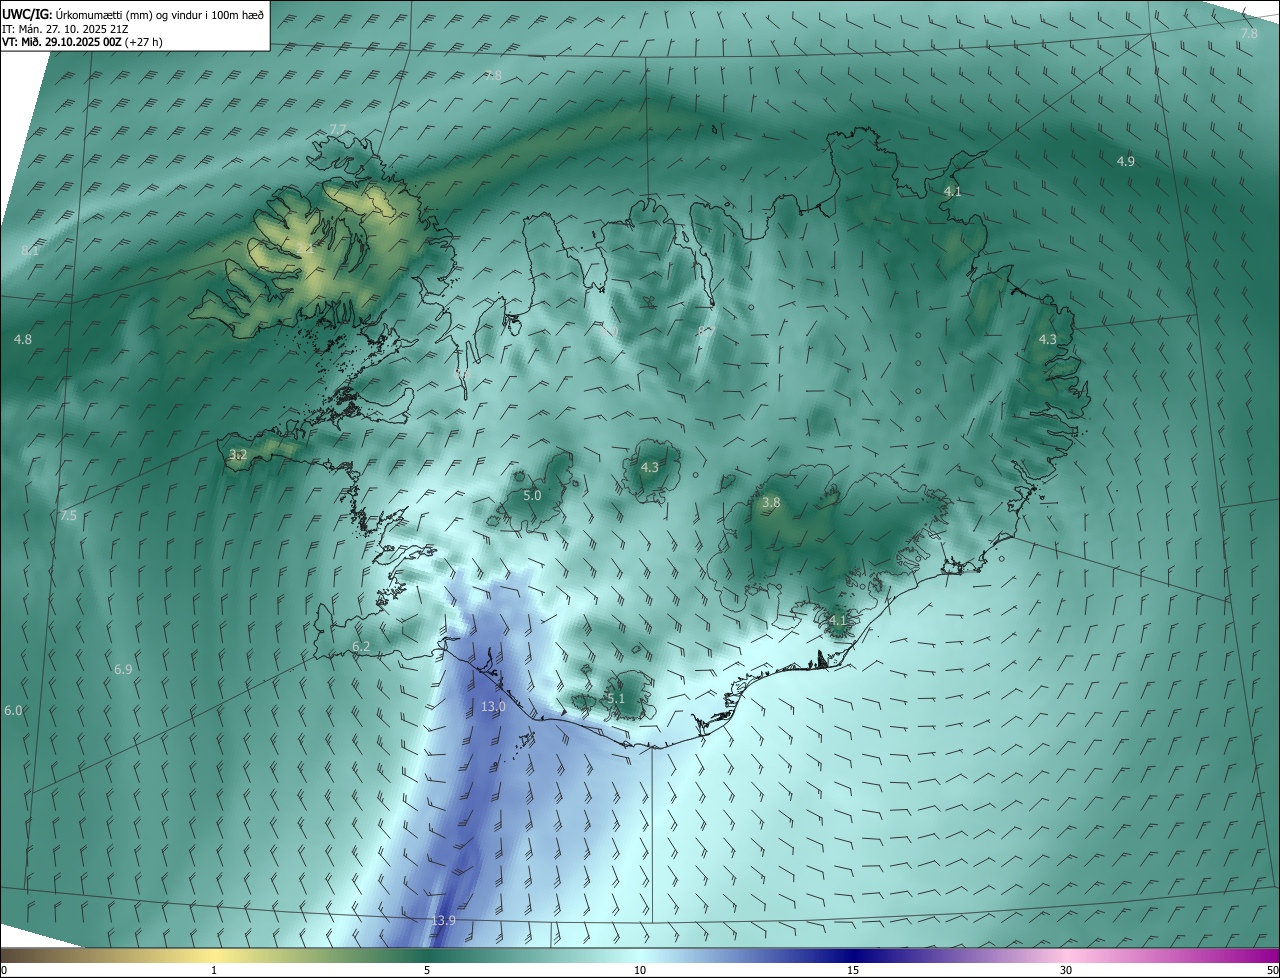The height and width of the screenshot is (978, 1280).
Task: Click the 13.0 precipitation value label
Action: click(x=494, y=706)
